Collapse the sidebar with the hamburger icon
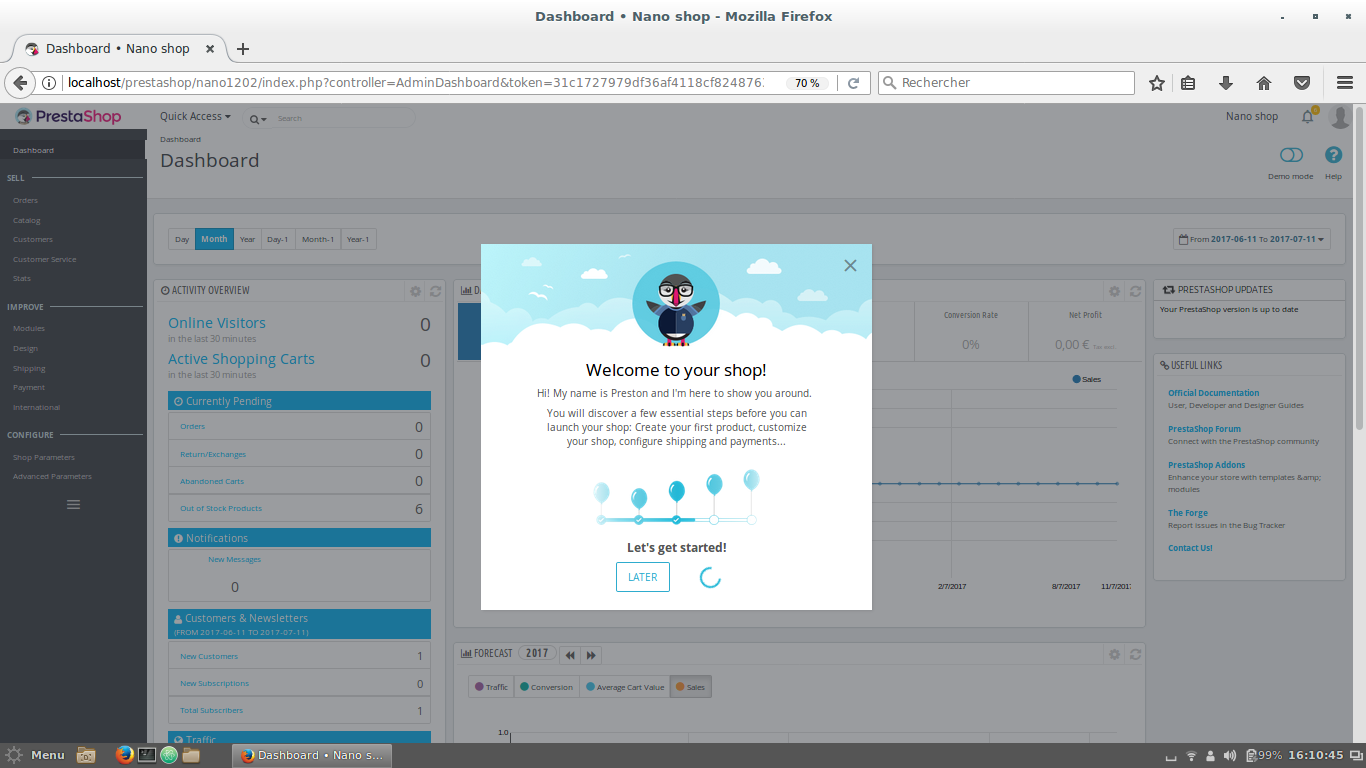 coord(73,505)
